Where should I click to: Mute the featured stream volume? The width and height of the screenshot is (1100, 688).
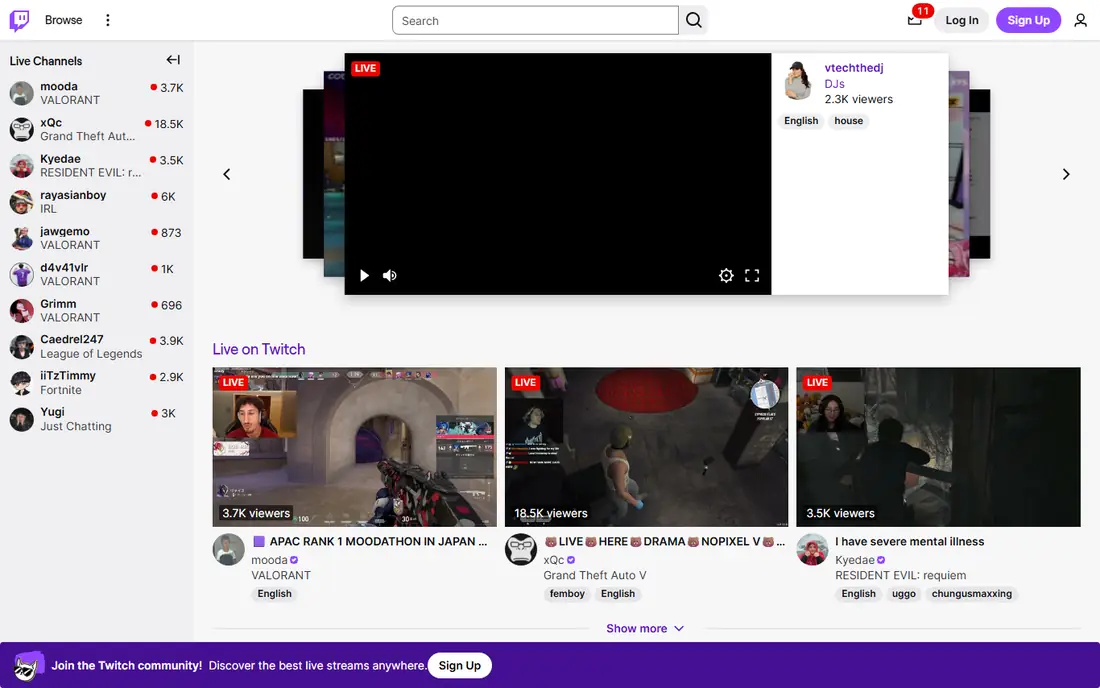(390, 276)
